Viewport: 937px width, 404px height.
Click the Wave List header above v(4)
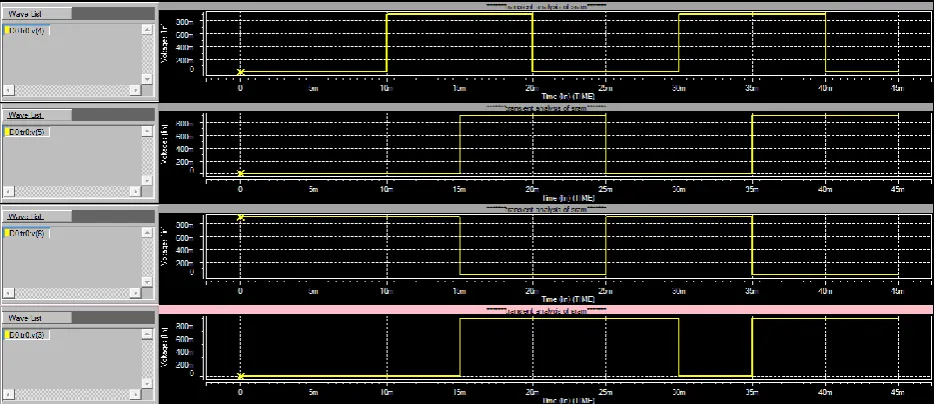pyautogui.click(x=37, y=13)
